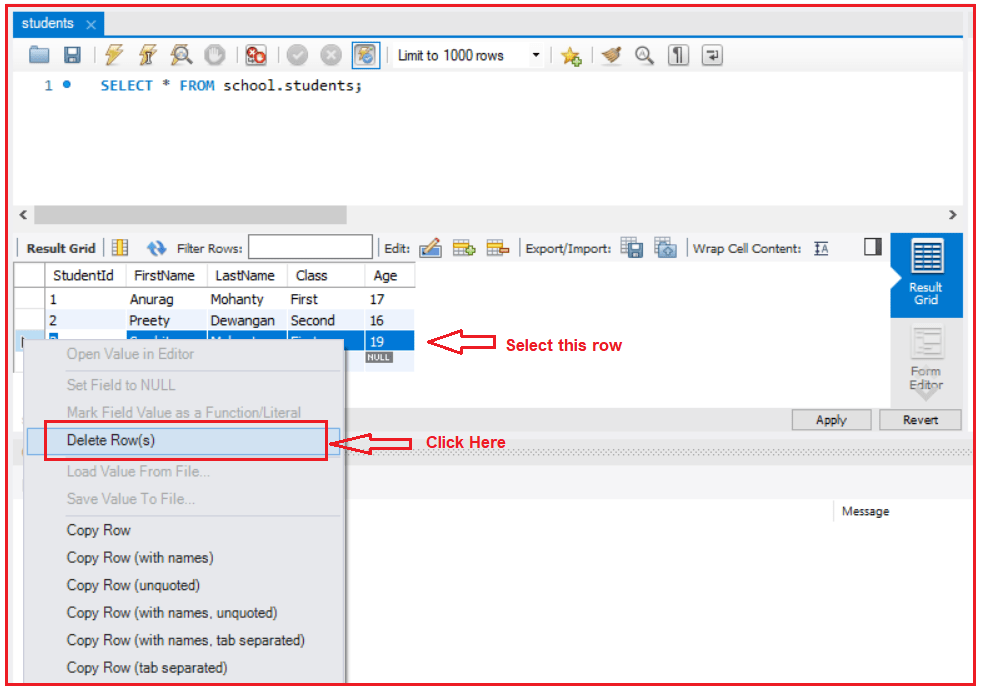Toggle Wrap Cell Content icon

(821, 248)
